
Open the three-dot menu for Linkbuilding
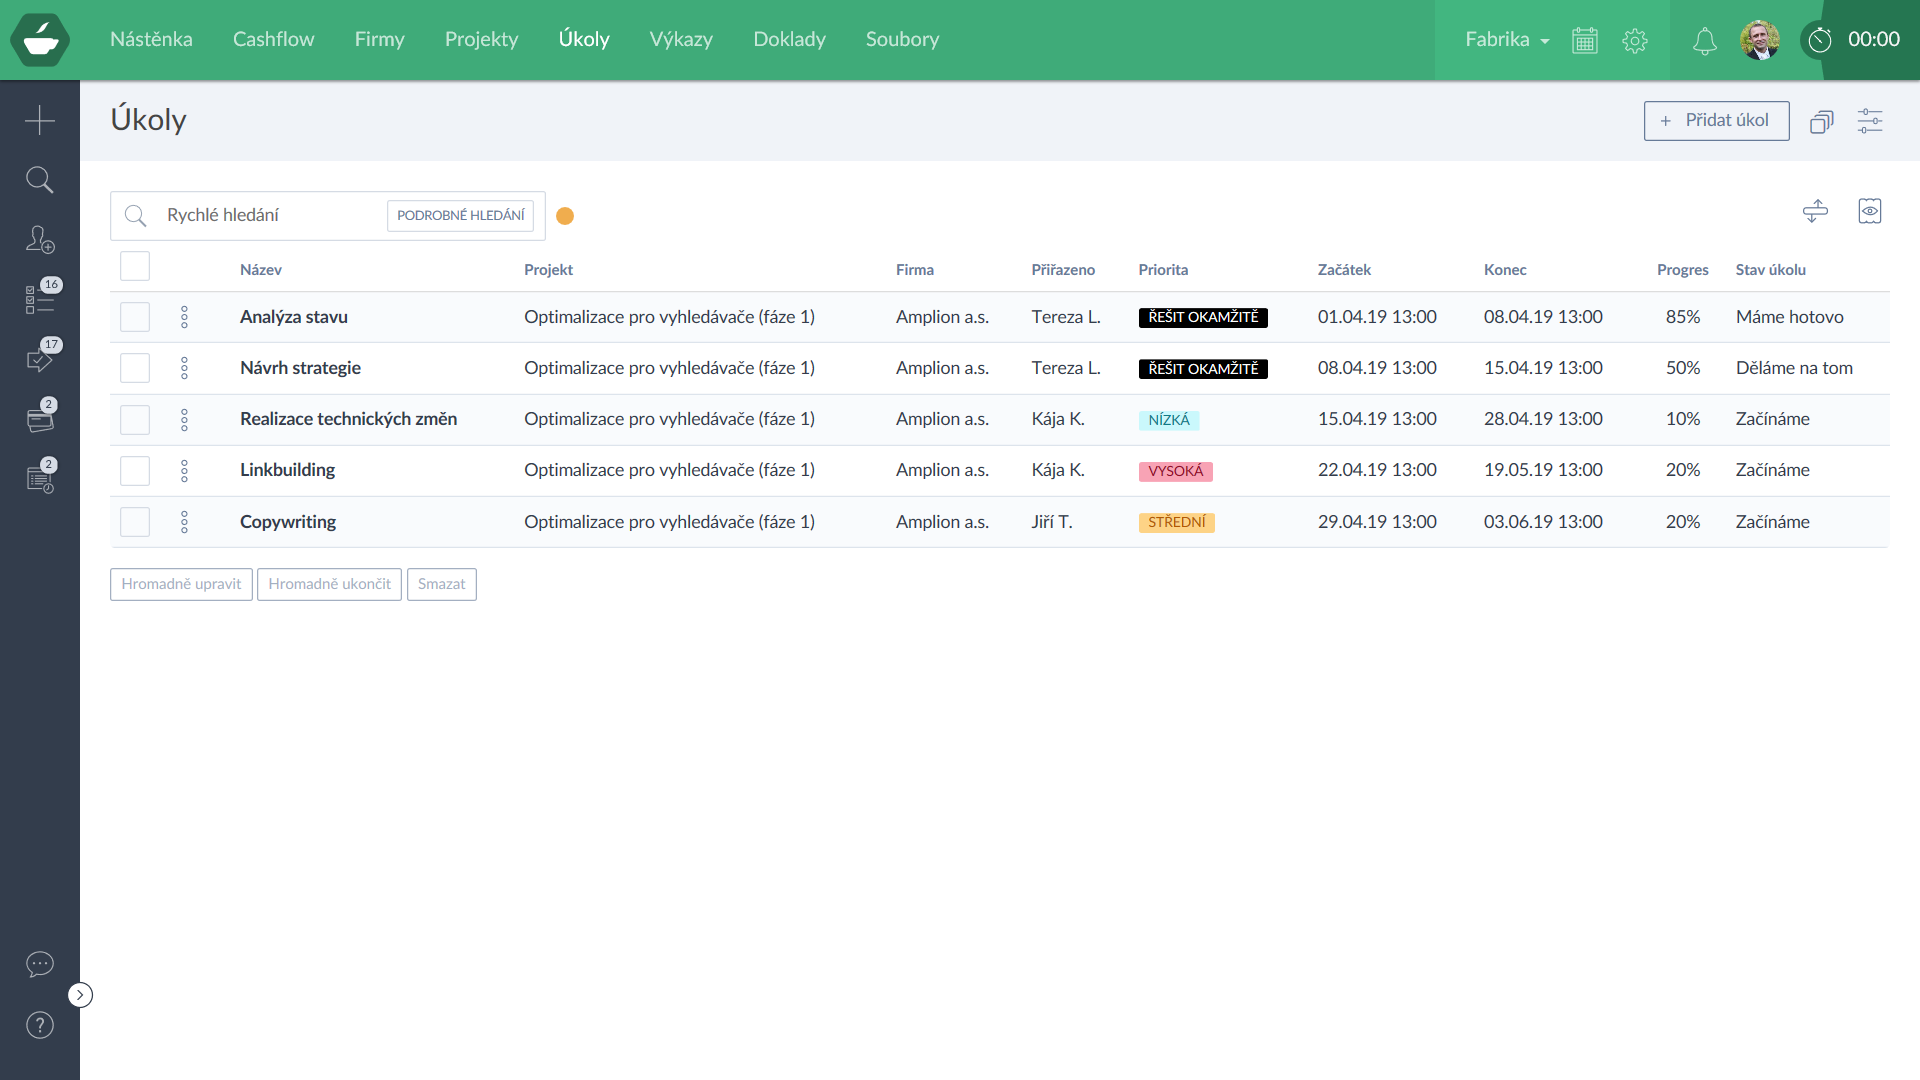point(184,471)
